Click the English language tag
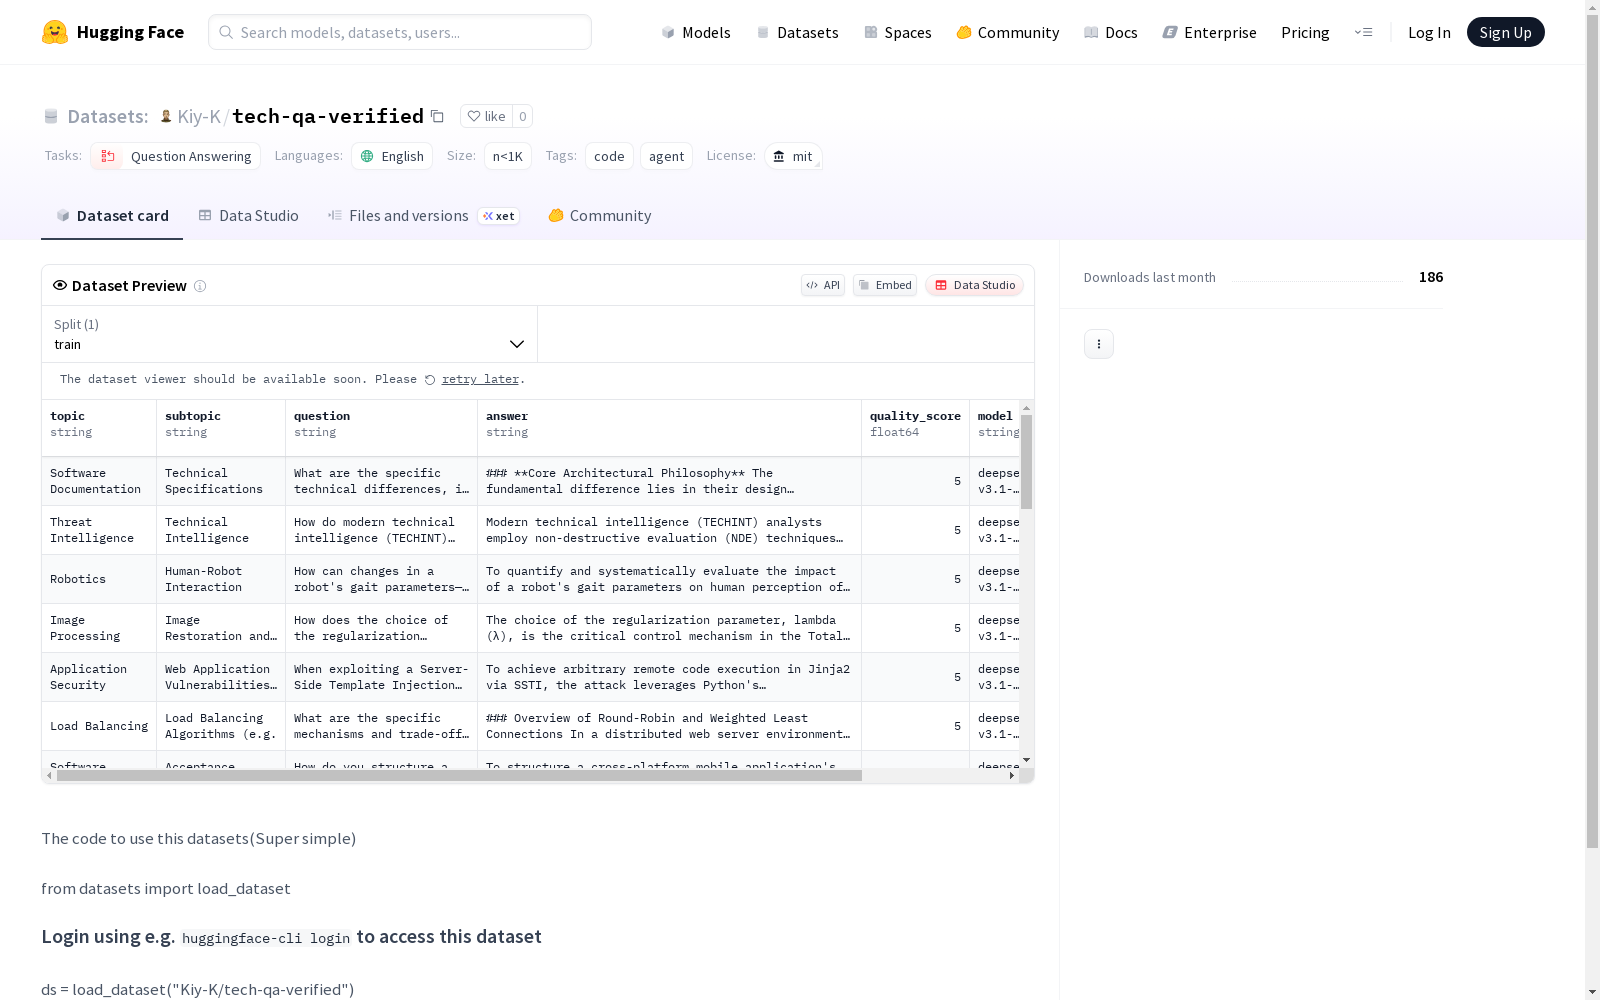The image size is (1600, 1000). pyautogui.click(x=392, y=156)
